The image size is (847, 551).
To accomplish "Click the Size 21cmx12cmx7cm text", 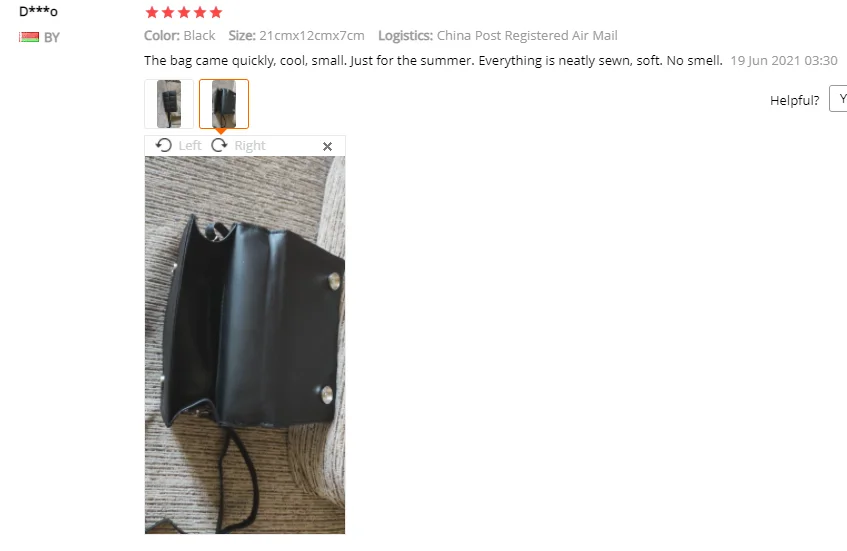I will click(x=296, y=36).
